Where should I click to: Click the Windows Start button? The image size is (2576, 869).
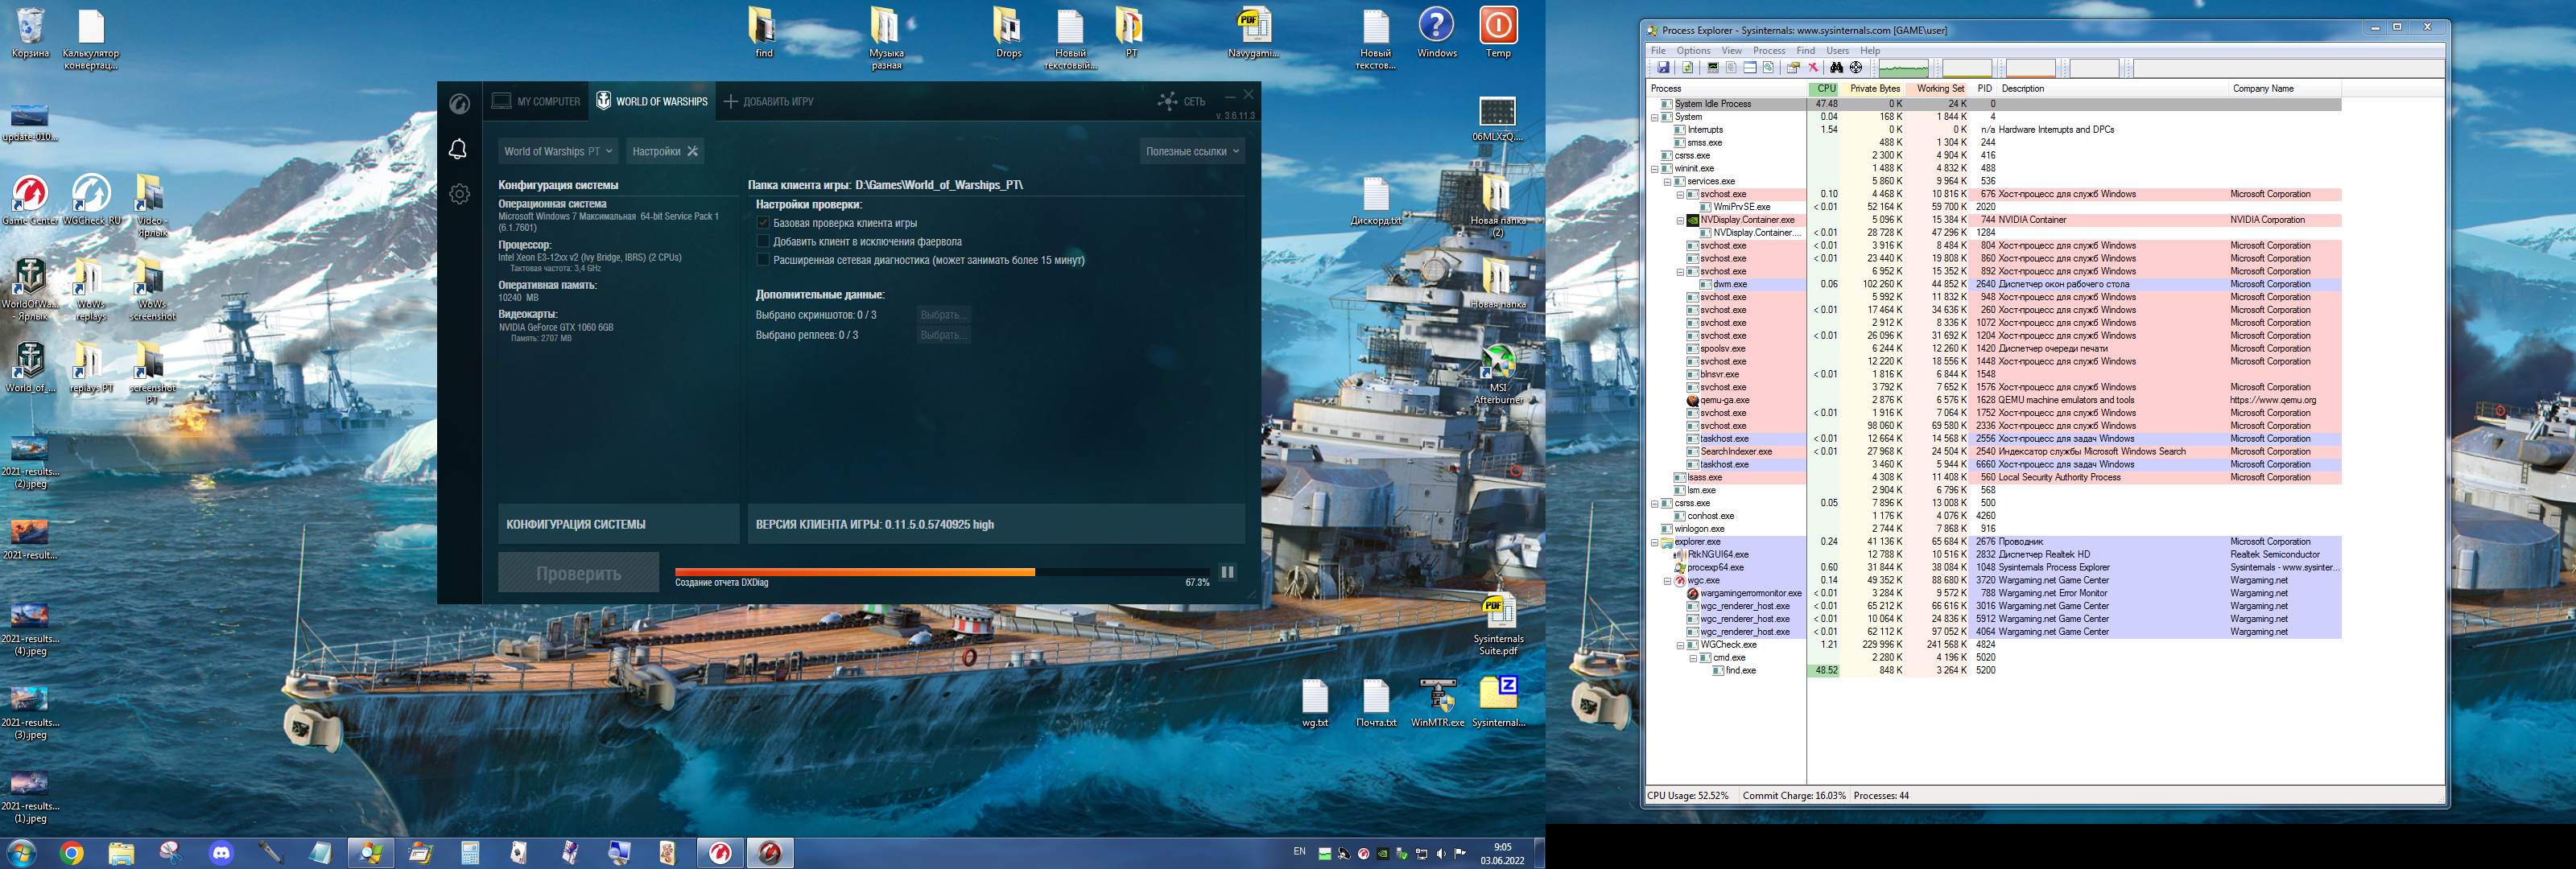coord(21,853)
